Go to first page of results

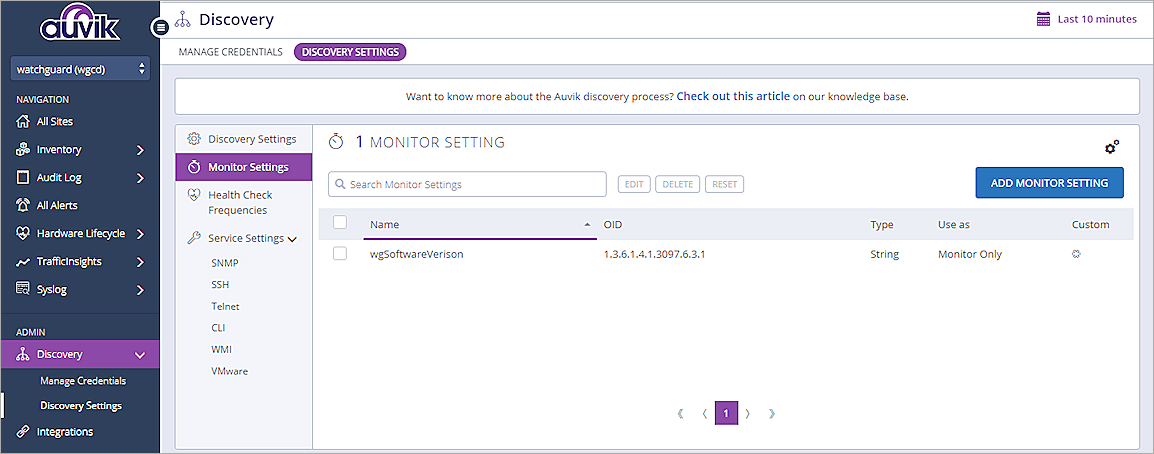pyautogui.click(x=680, y=414)
